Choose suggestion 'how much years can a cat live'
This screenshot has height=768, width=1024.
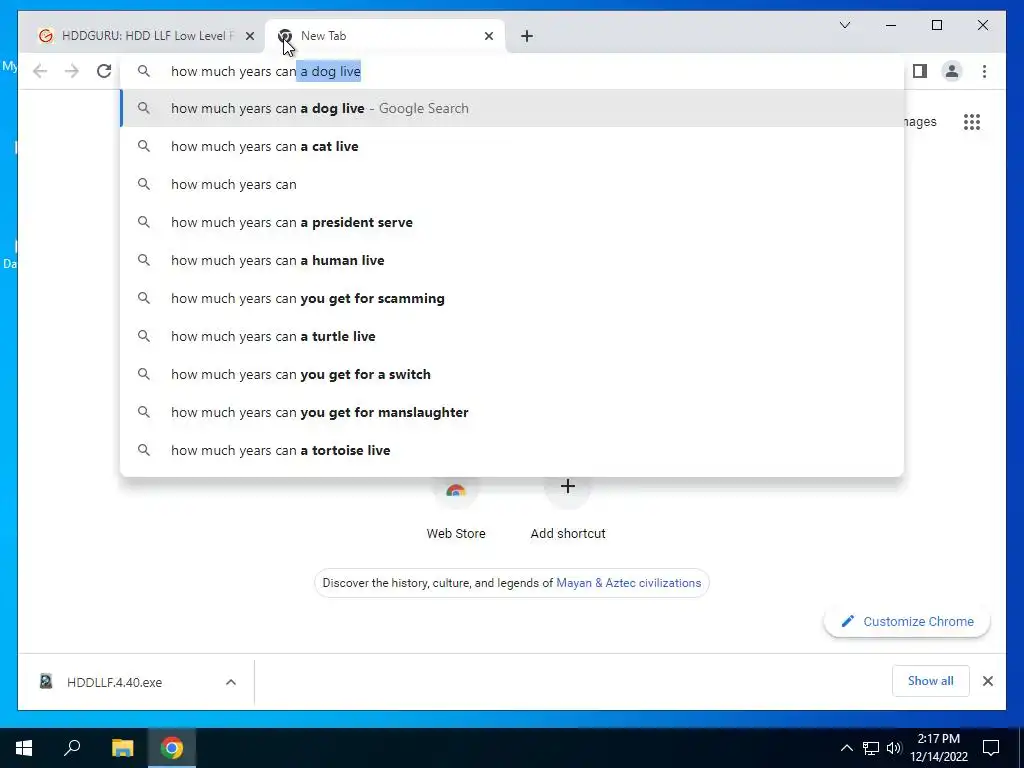(x=512, y=146)
